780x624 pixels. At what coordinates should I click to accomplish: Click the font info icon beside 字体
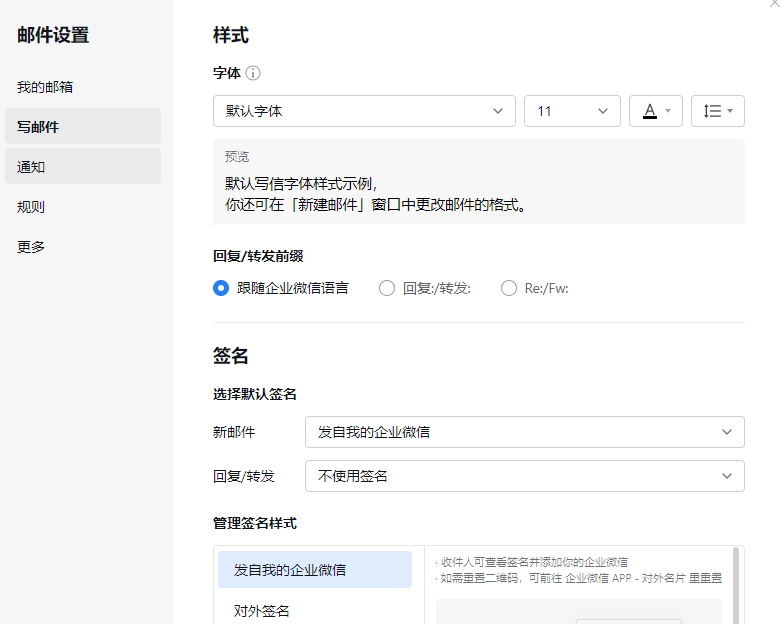point(253,73)
